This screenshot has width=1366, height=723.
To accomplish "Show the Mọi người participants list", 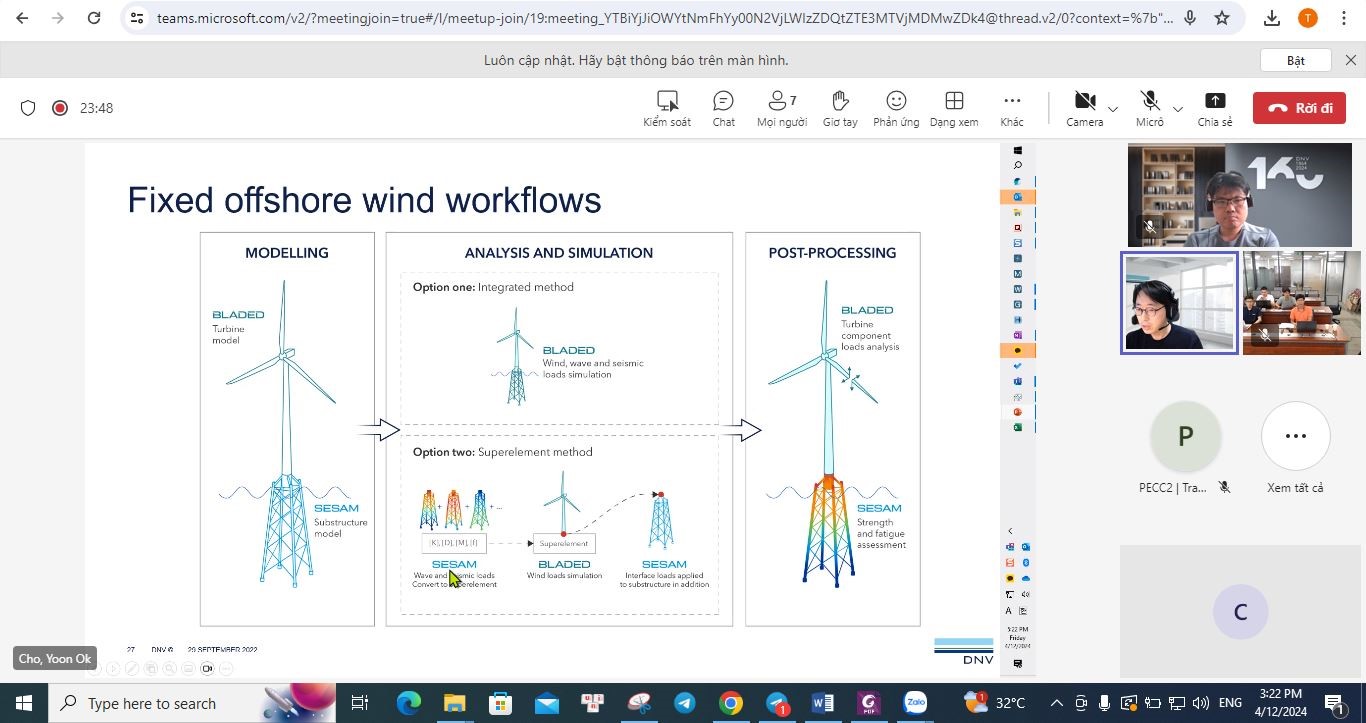I will (781, 109).
